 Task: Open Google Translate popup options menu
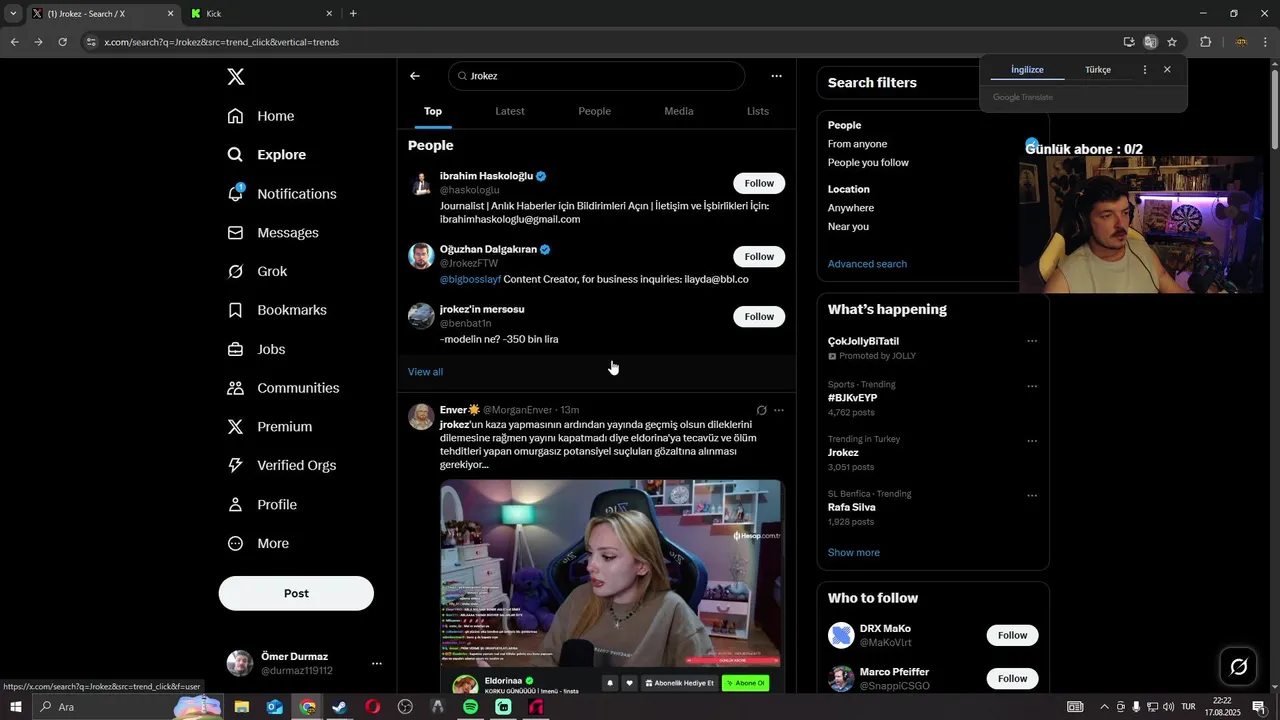(x=1145, y=70)
